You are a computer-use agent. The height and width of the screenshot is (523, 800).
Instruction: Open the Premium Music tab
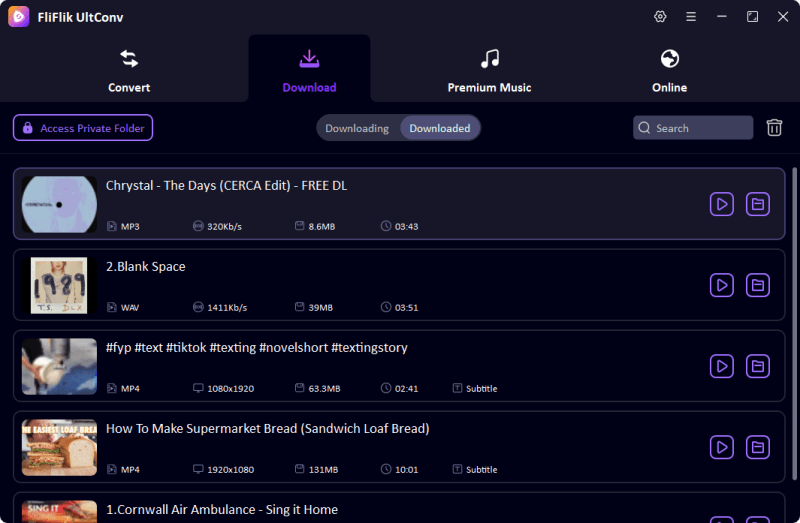[x=489, y=71]
